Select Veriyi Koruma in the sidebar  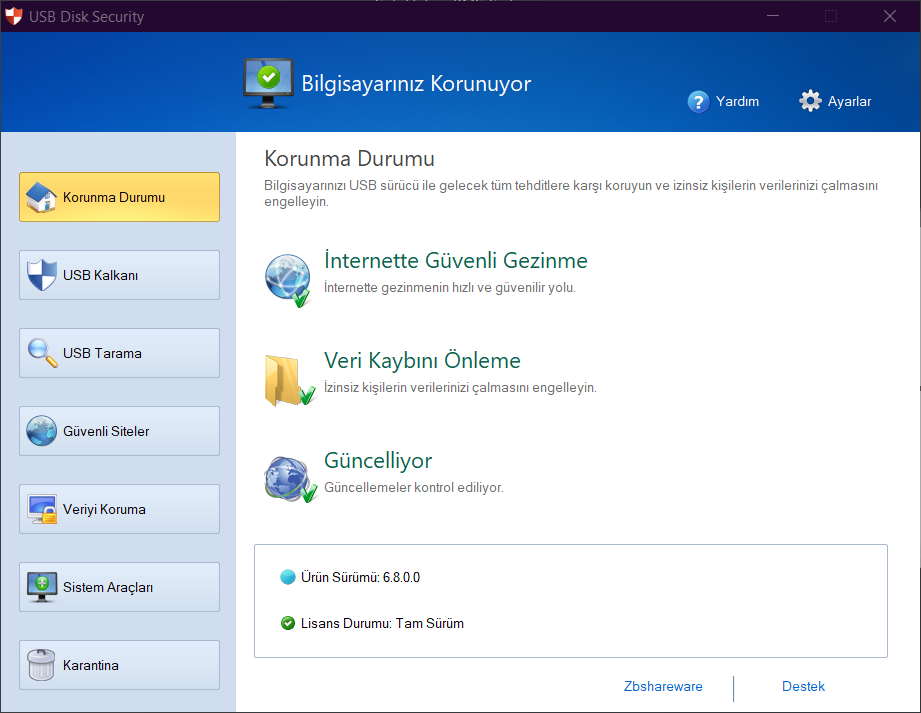pos(119,509)
